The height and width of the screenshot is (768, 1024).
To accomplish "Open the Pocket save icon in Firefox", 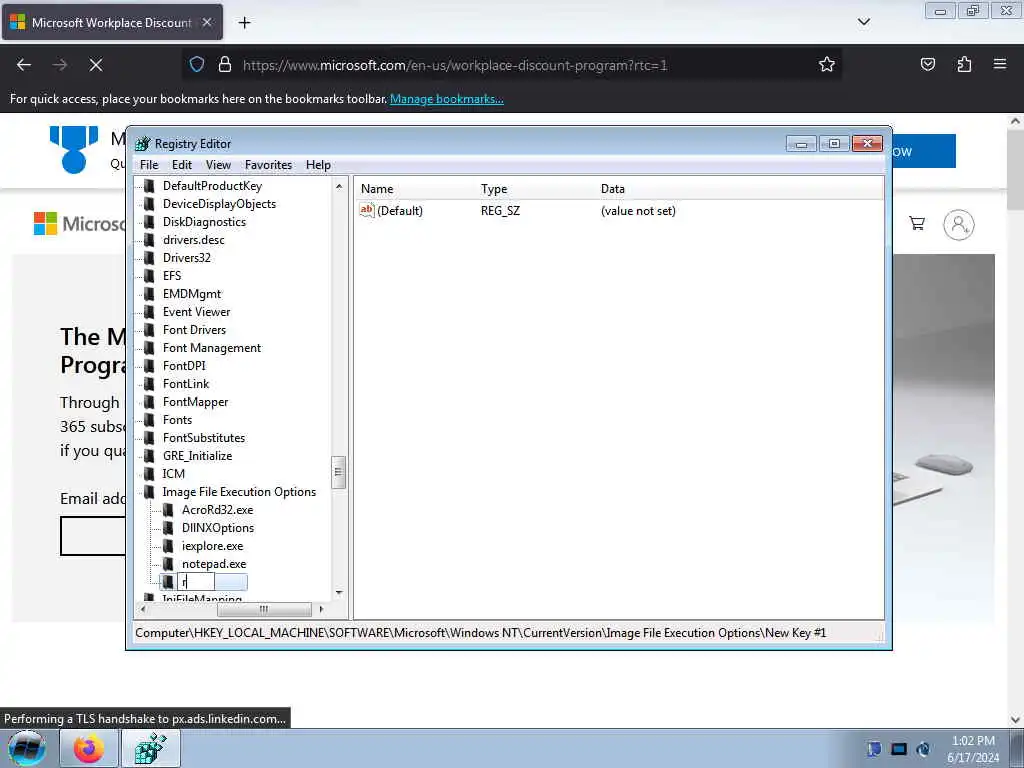I will tap(927, 64).
